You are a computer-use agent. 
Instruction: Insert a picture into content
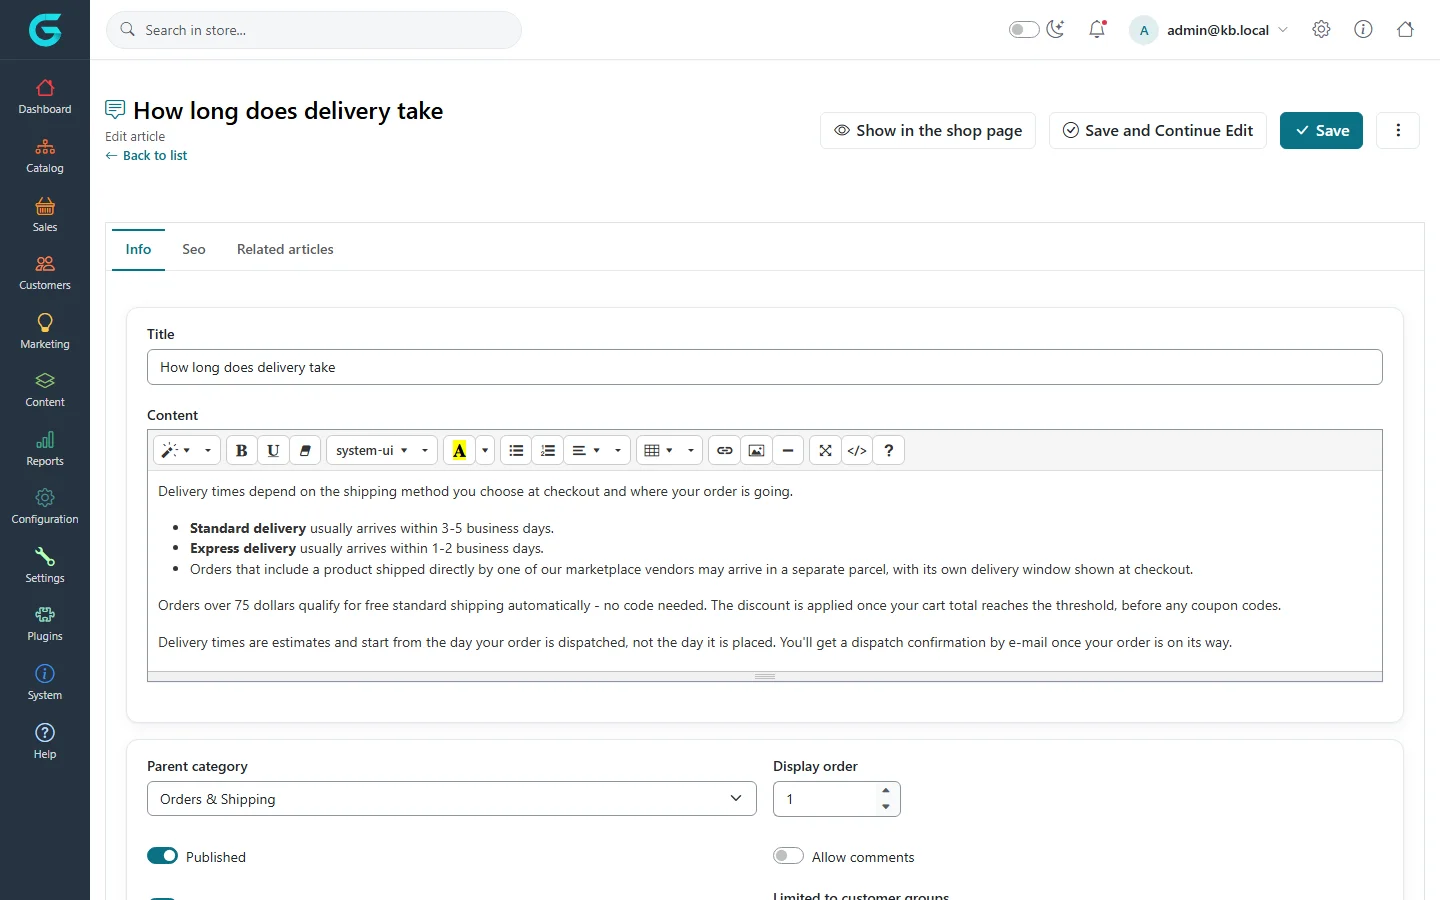[x=757, y=451]
